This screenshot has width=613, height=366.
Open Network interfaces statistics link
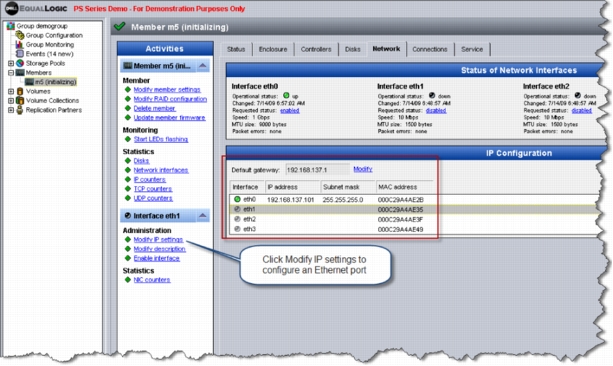point(161,170)
